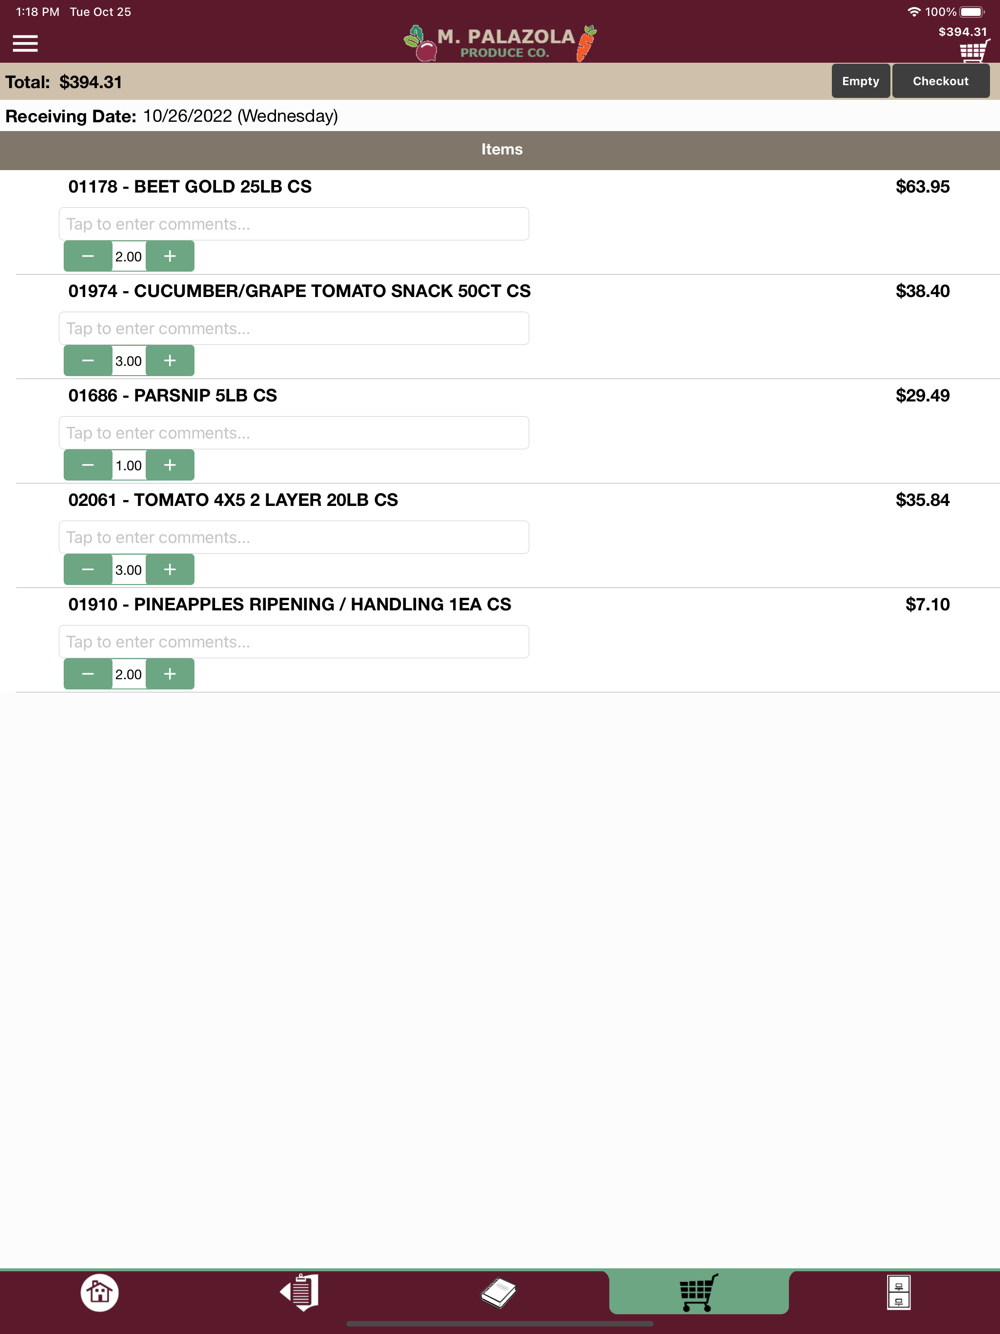Click the Checkout button

point(940,81)
